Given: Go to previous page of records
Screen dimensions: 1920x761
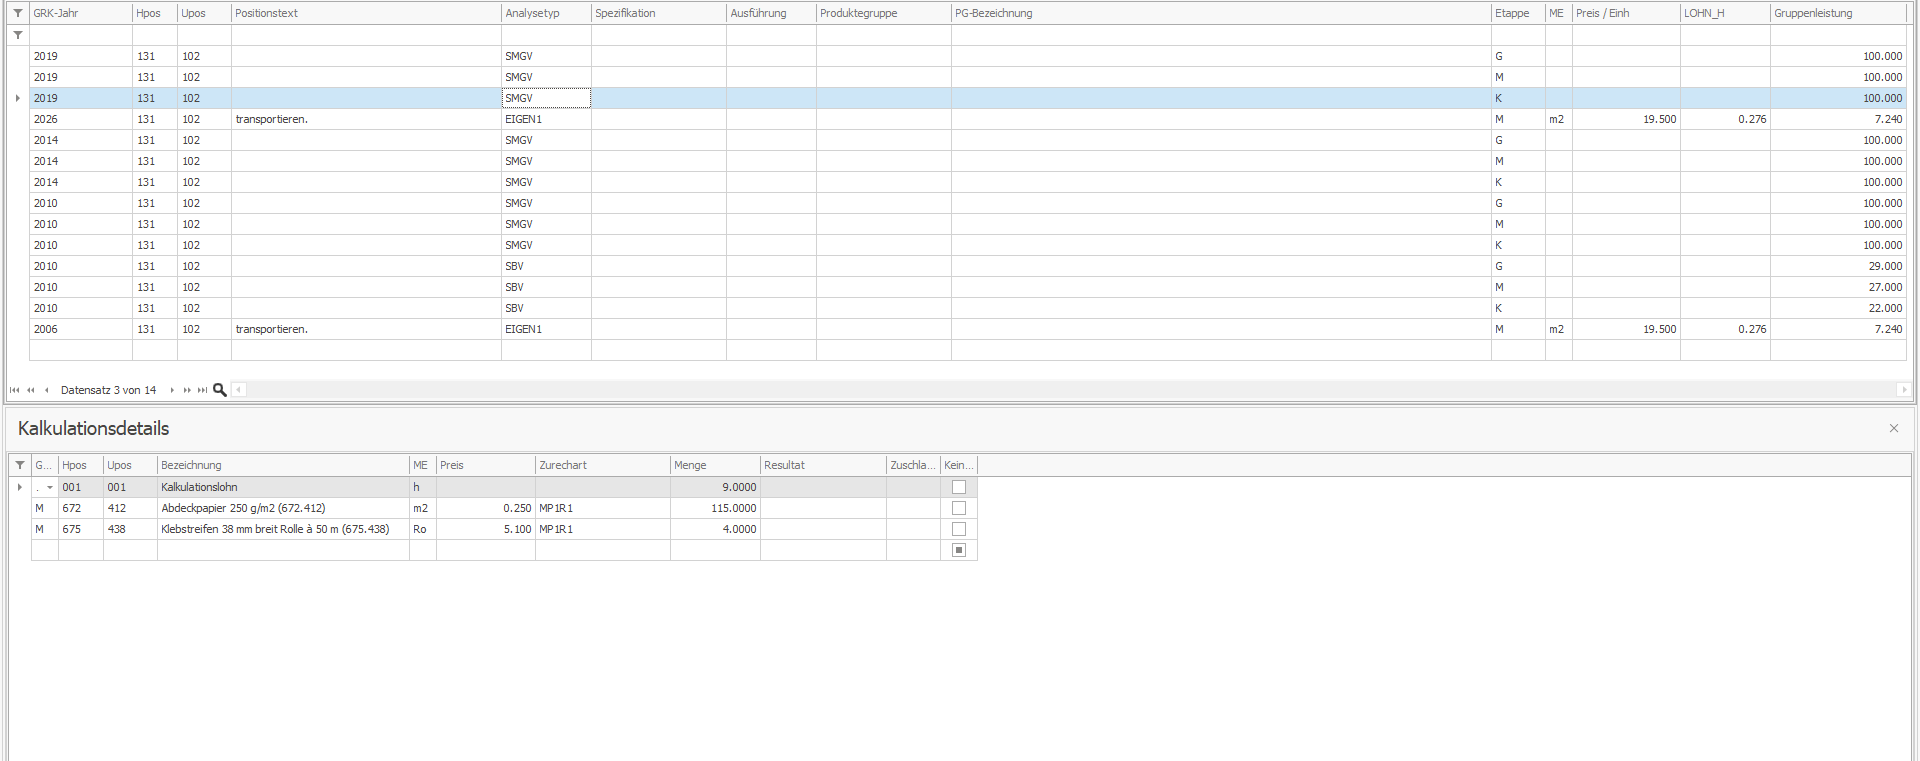Looking at the screenshot, I should click(31, 390).
